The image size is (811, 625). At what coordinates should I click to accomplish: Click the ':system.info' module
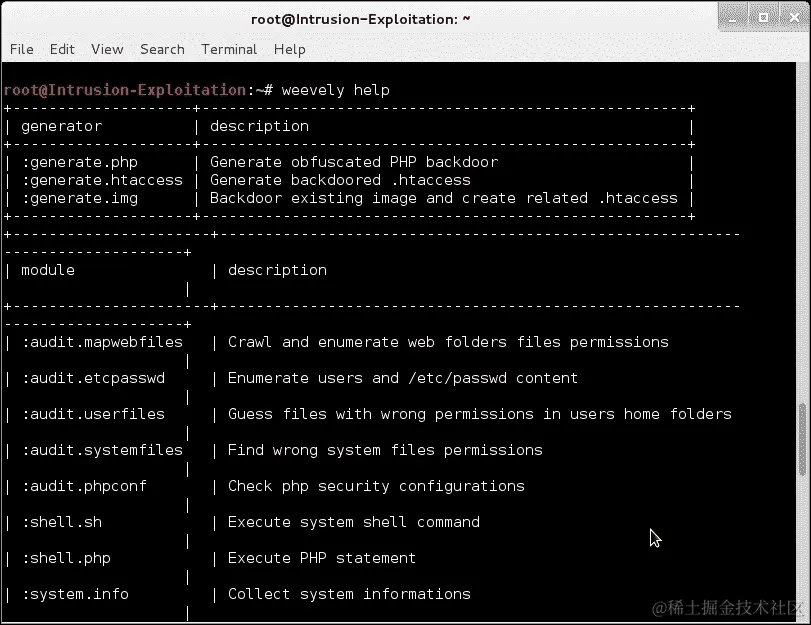[75, 594]
